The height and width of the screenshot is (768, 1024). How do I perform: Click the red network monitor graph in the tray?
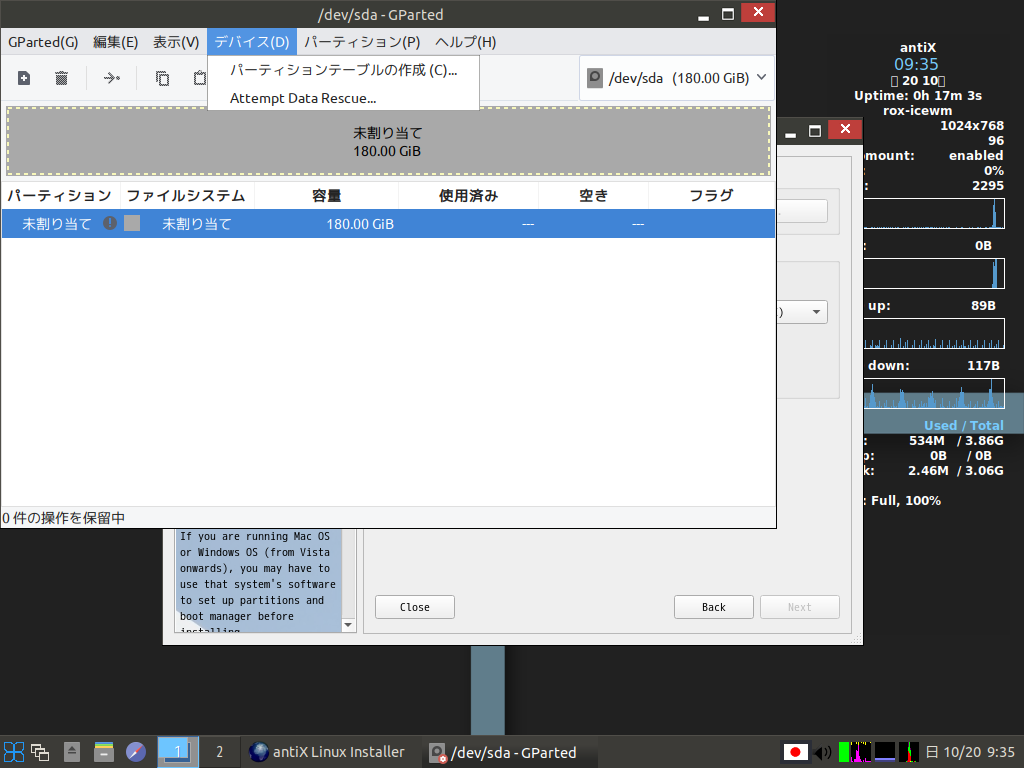pos(908,752)
